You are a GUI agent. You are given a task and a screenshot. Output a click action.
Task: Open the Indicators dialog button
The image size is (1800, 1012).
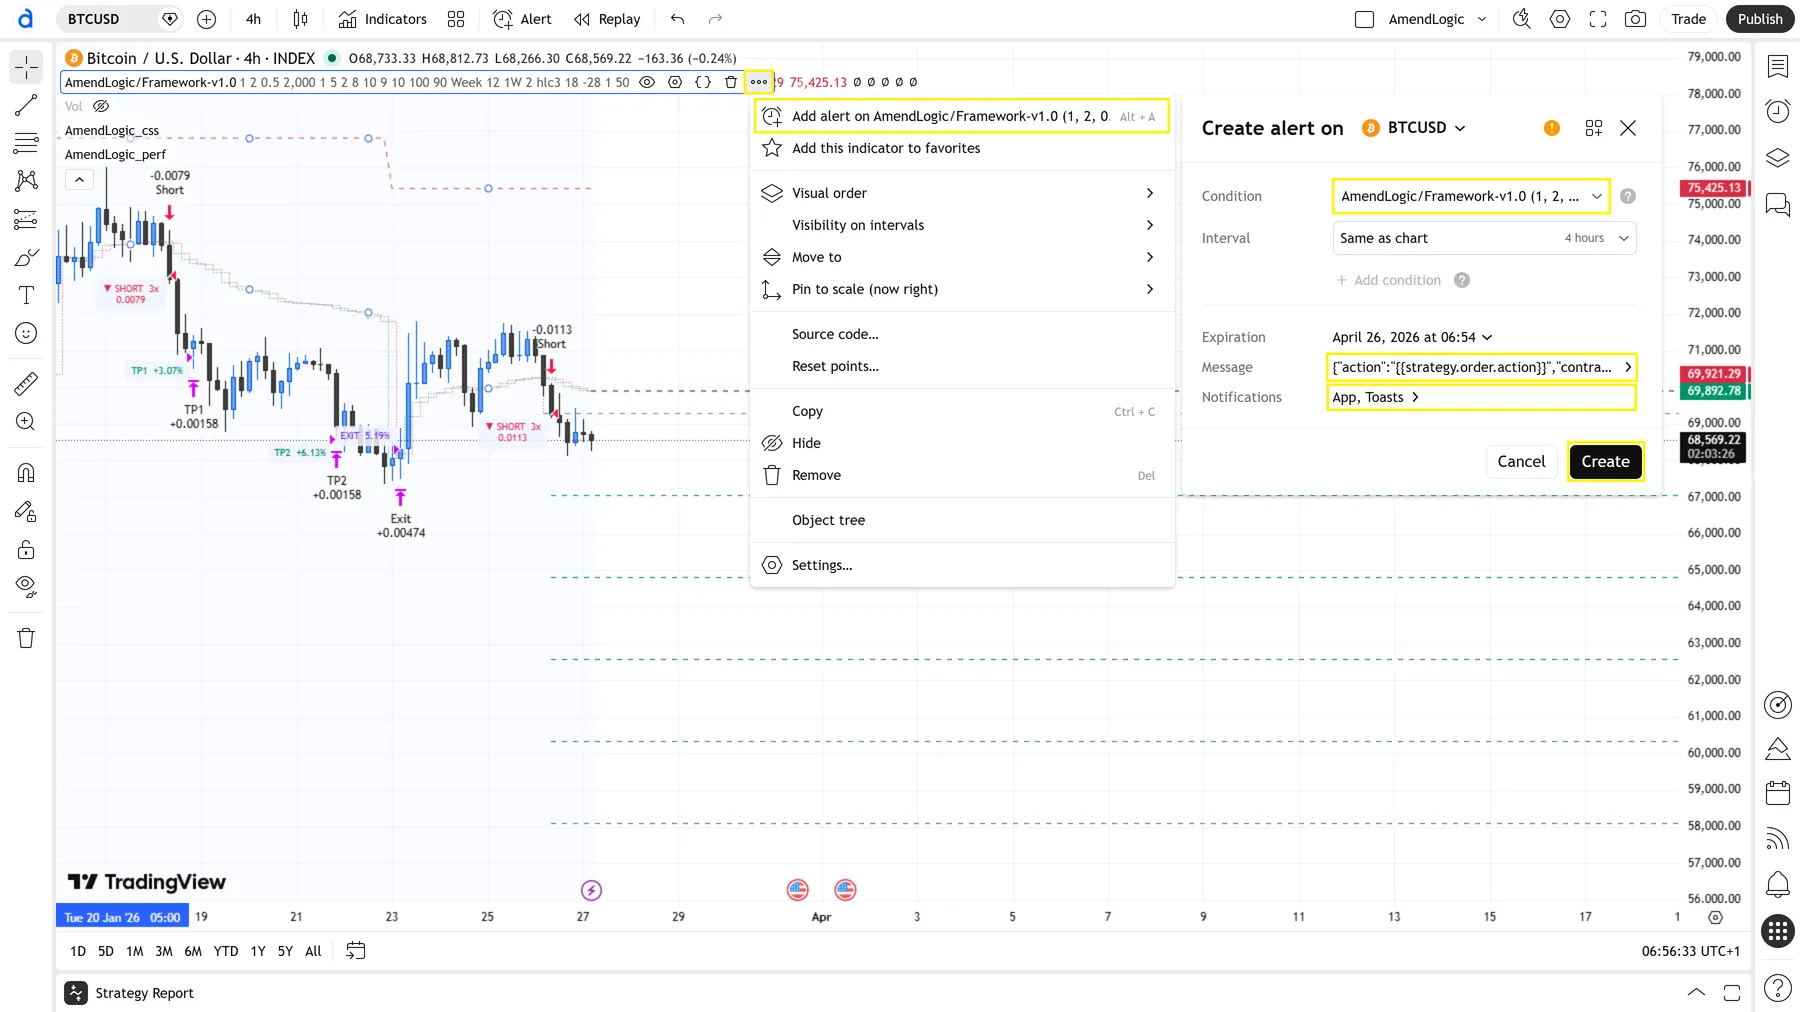coord(383,19)
